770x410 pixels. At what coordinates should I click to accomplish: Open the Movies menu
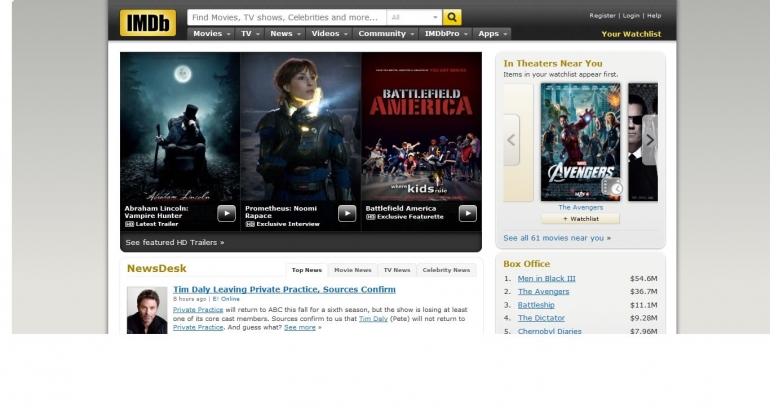tap(212, 33)
